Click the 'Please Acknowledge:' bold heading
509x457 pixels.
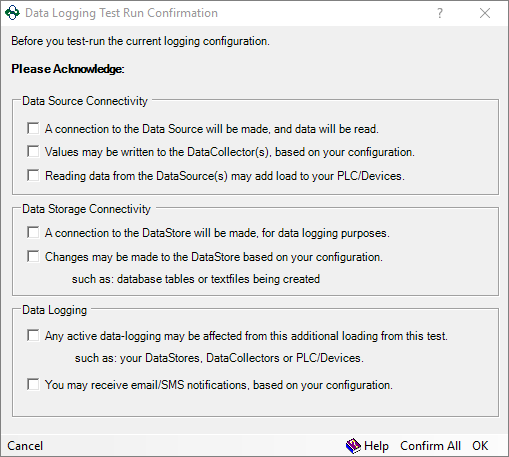pos(68,69)
